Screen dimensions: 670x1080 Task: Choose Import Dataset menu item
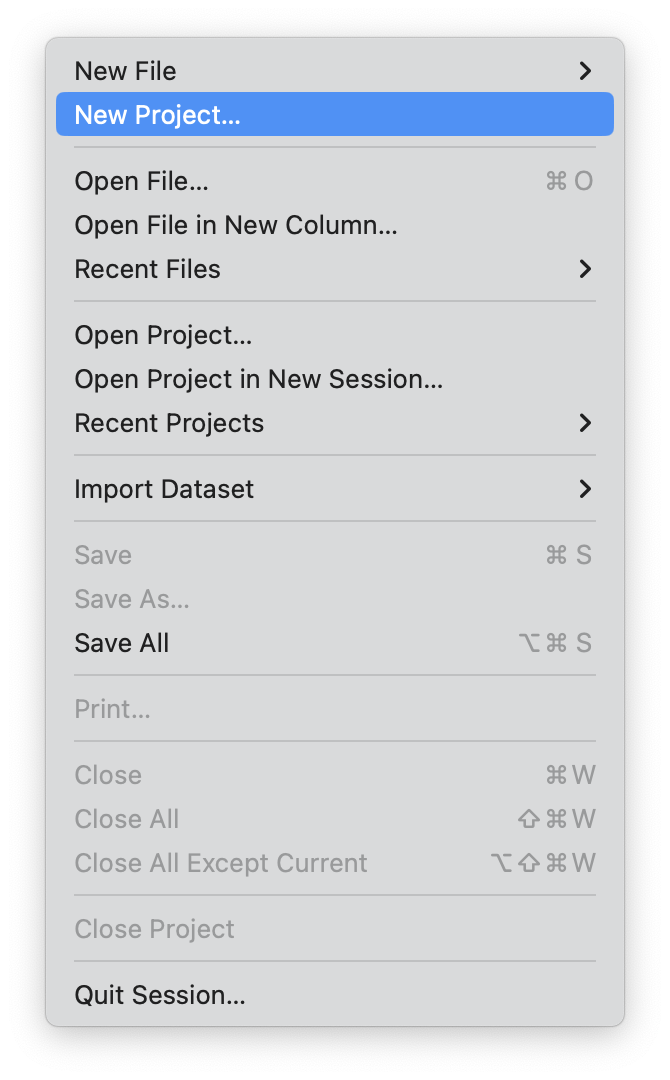click(x=164, y=489)
